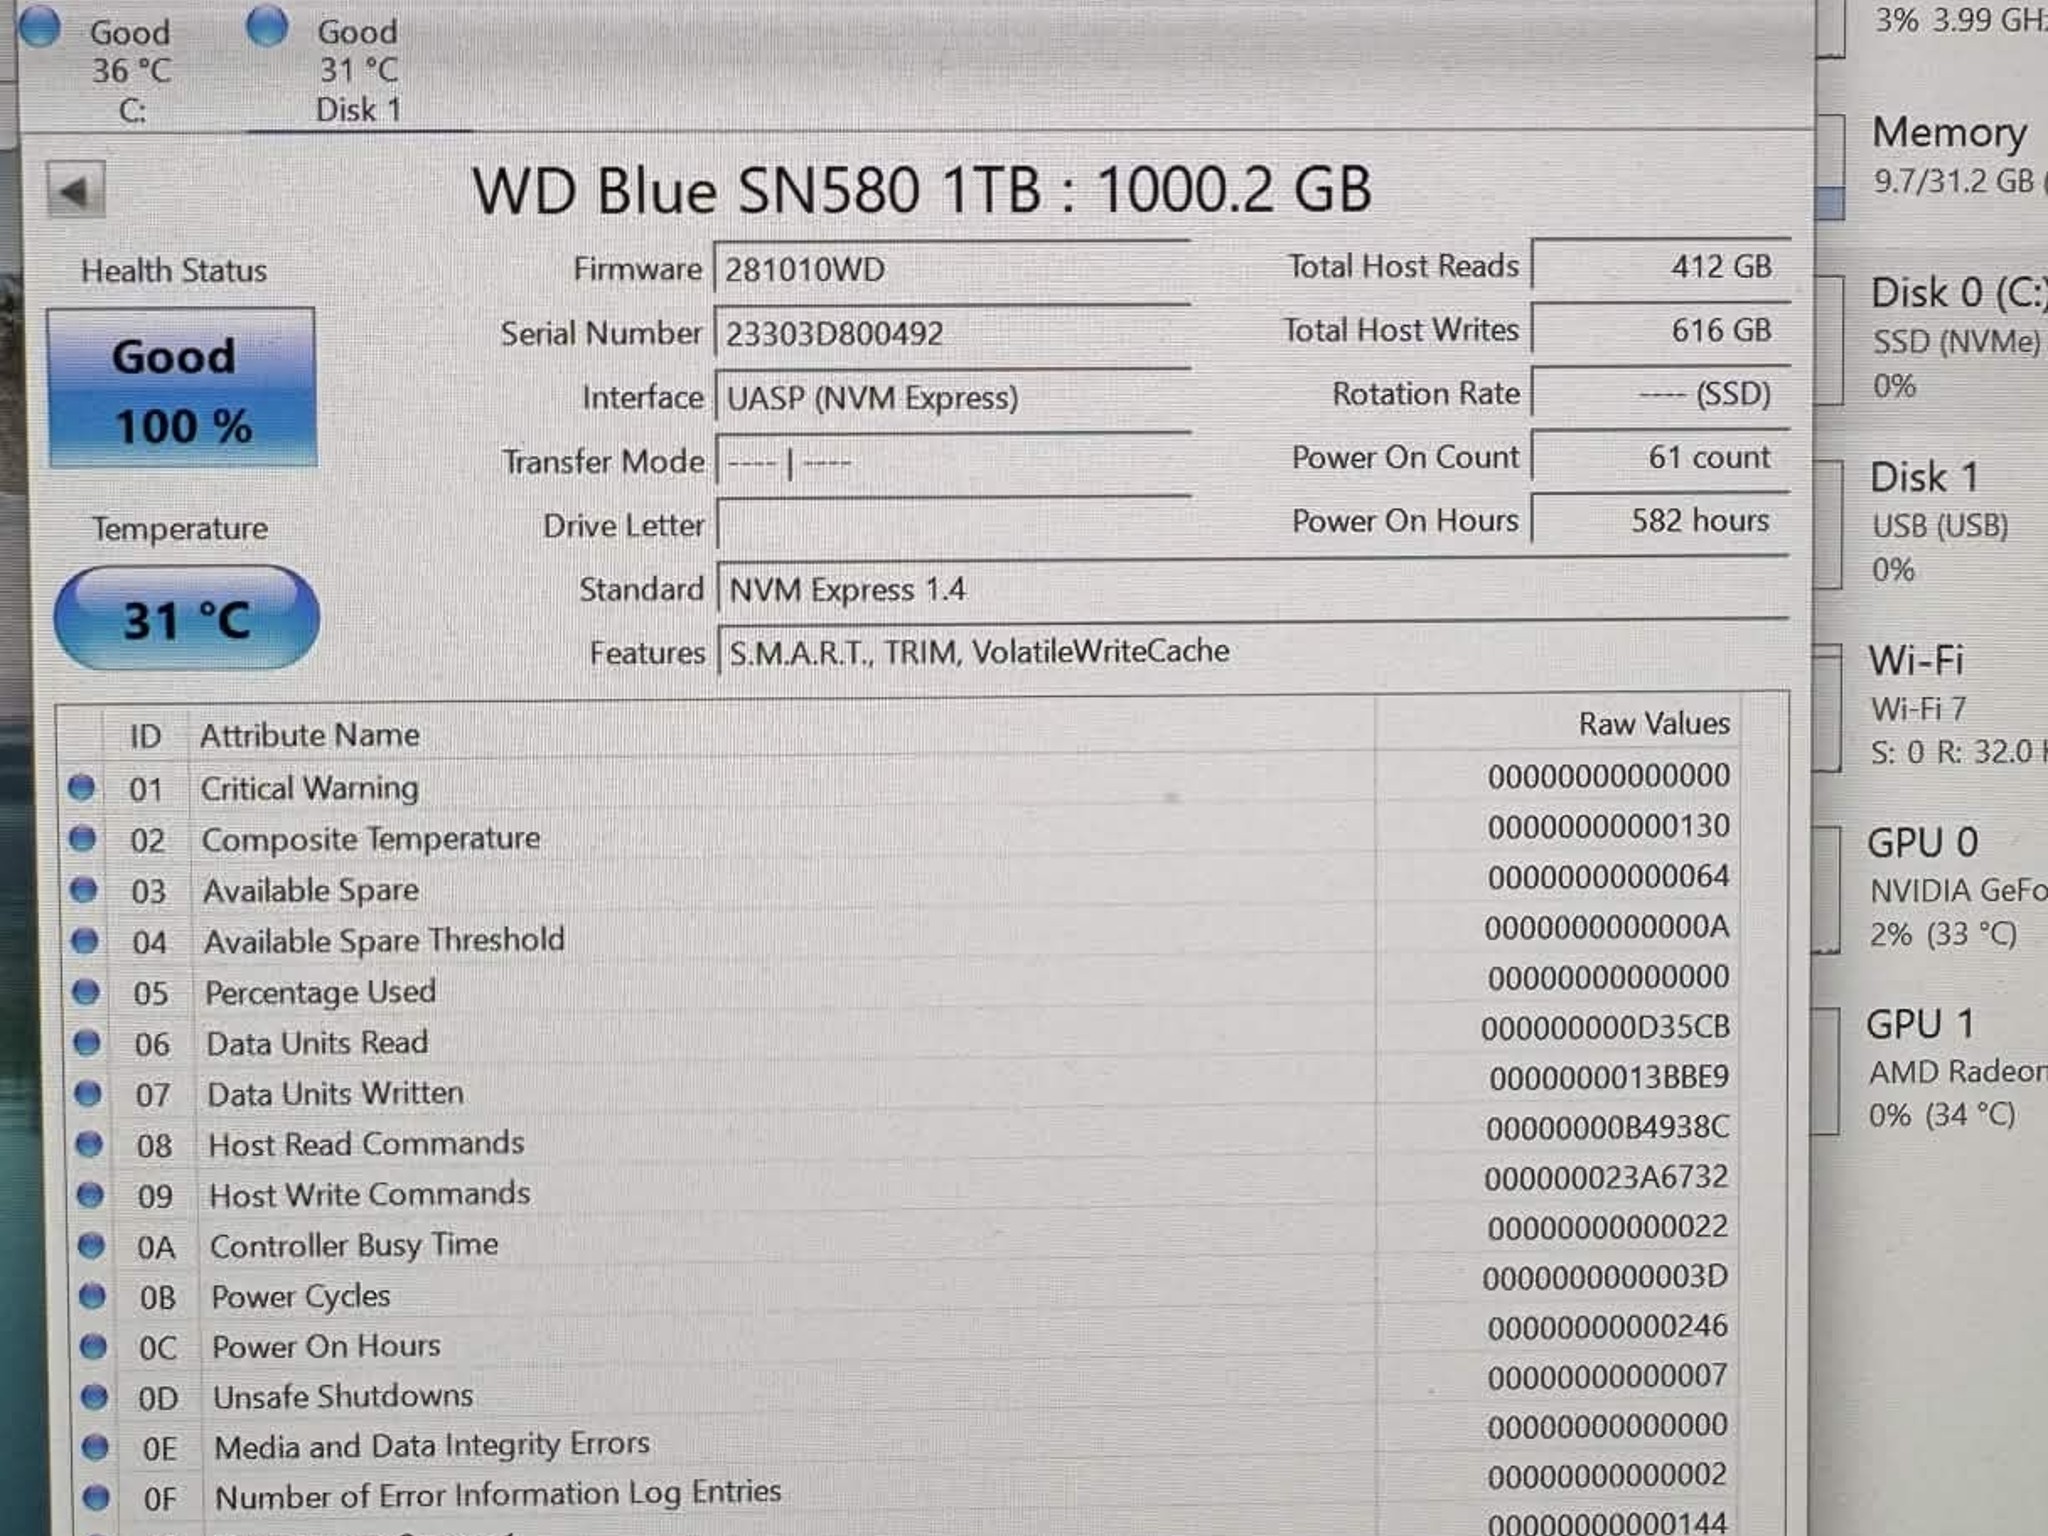
Task: Select the Available Spare Threshold attribute name
Action: 384,940
